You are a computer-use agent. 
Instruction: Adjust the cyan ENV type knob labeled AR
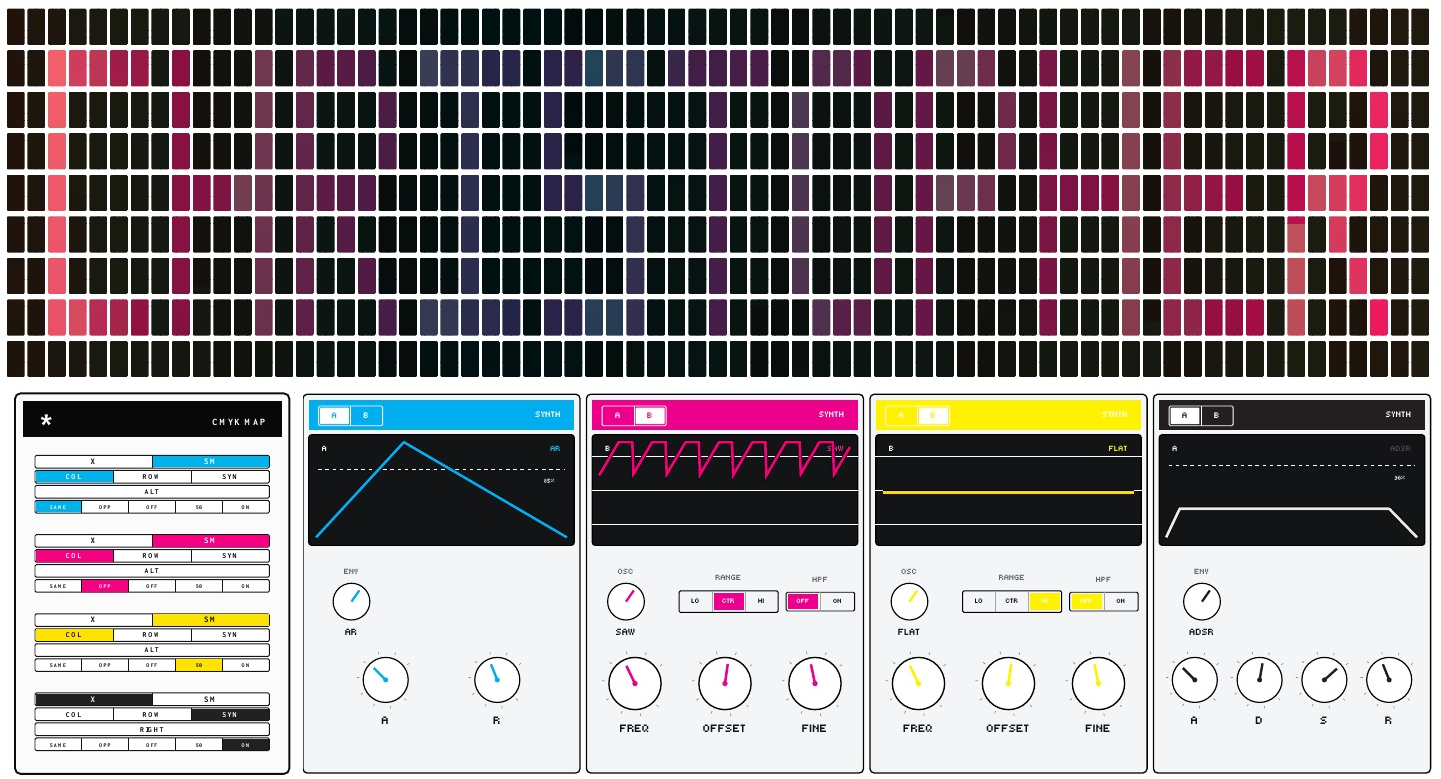(351, 601)
